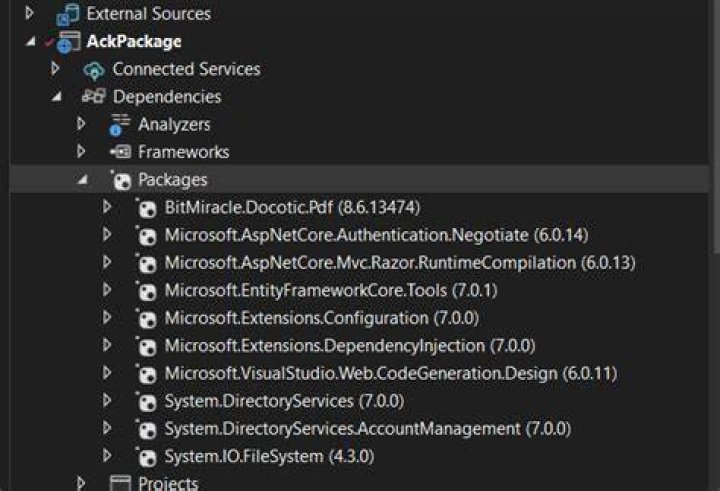Expand the Analyzers node arrow
This screenshot has width=720, height=491.
(81, 123)
